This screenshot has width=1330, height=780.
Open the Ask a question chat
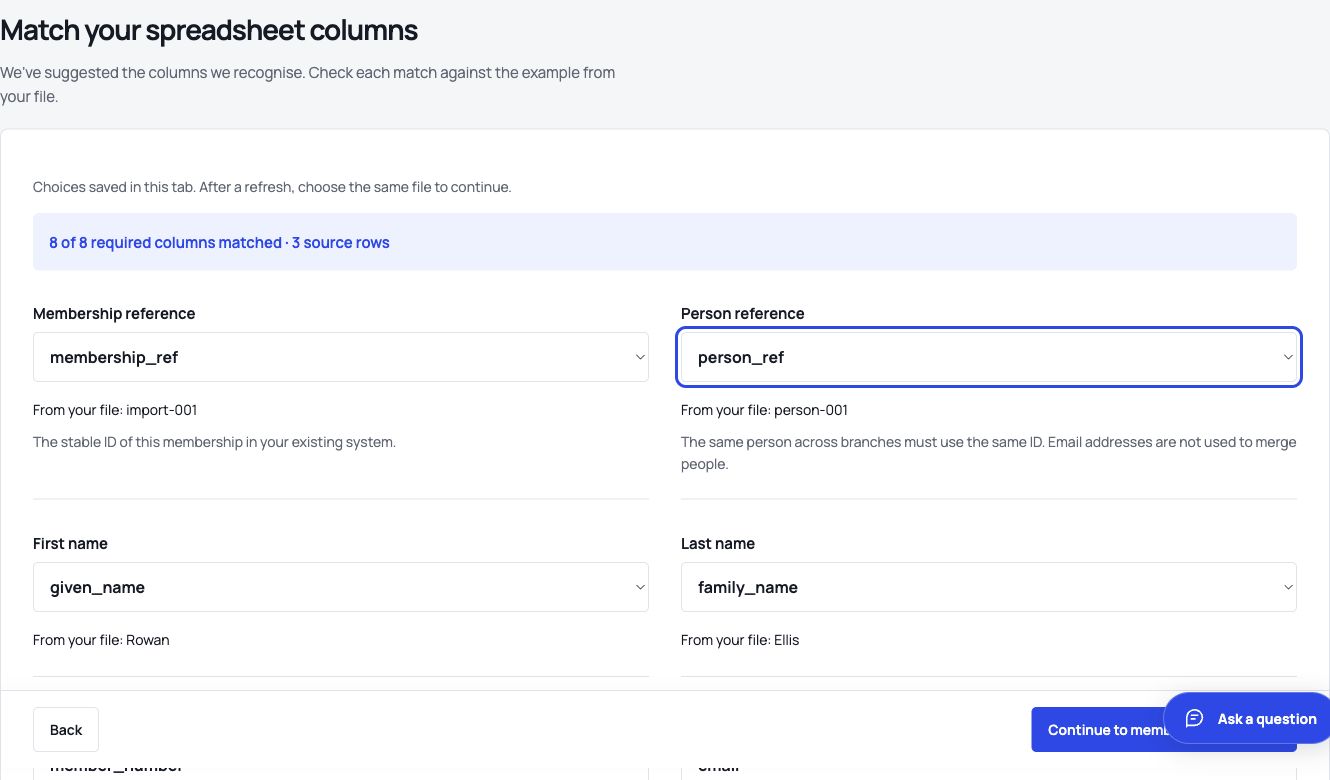click(x=1250, y=718)
